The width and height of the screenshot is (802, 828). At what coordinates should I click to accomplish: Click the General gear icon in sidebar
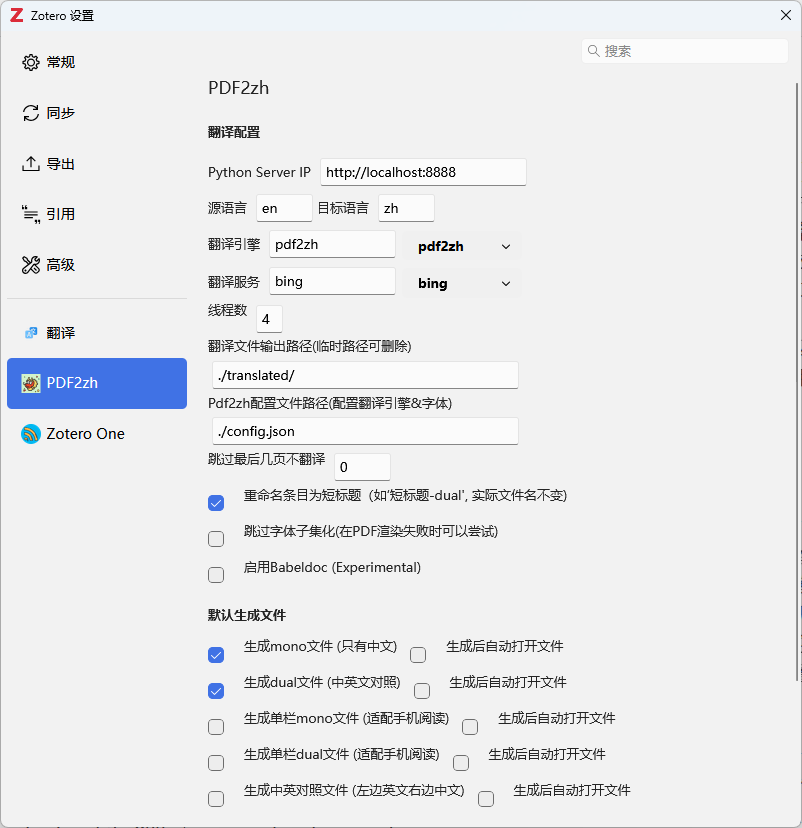pos(31,62)
